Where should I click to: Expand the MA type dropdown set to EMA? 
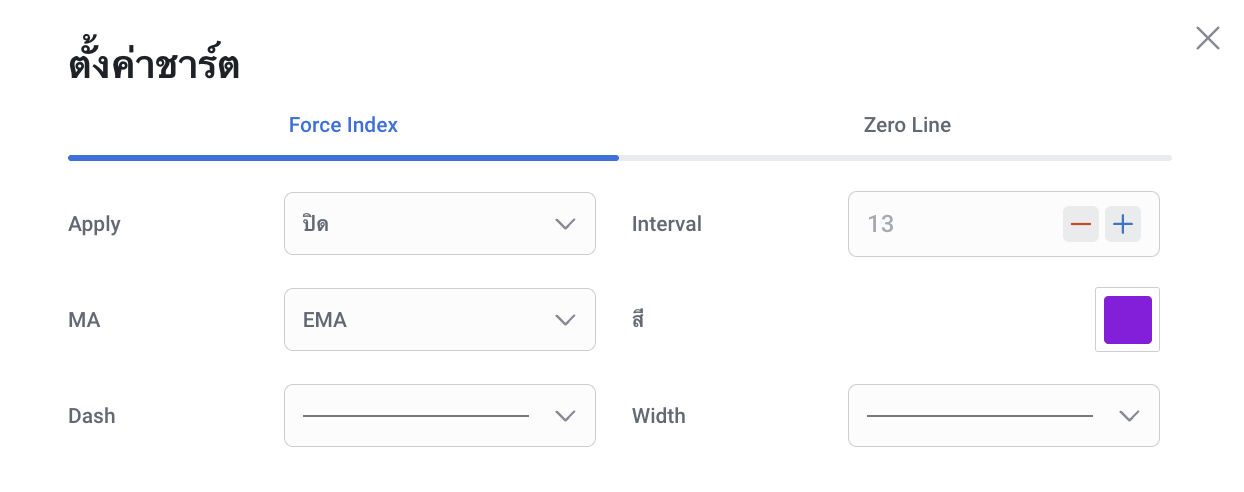click(420, 320)
